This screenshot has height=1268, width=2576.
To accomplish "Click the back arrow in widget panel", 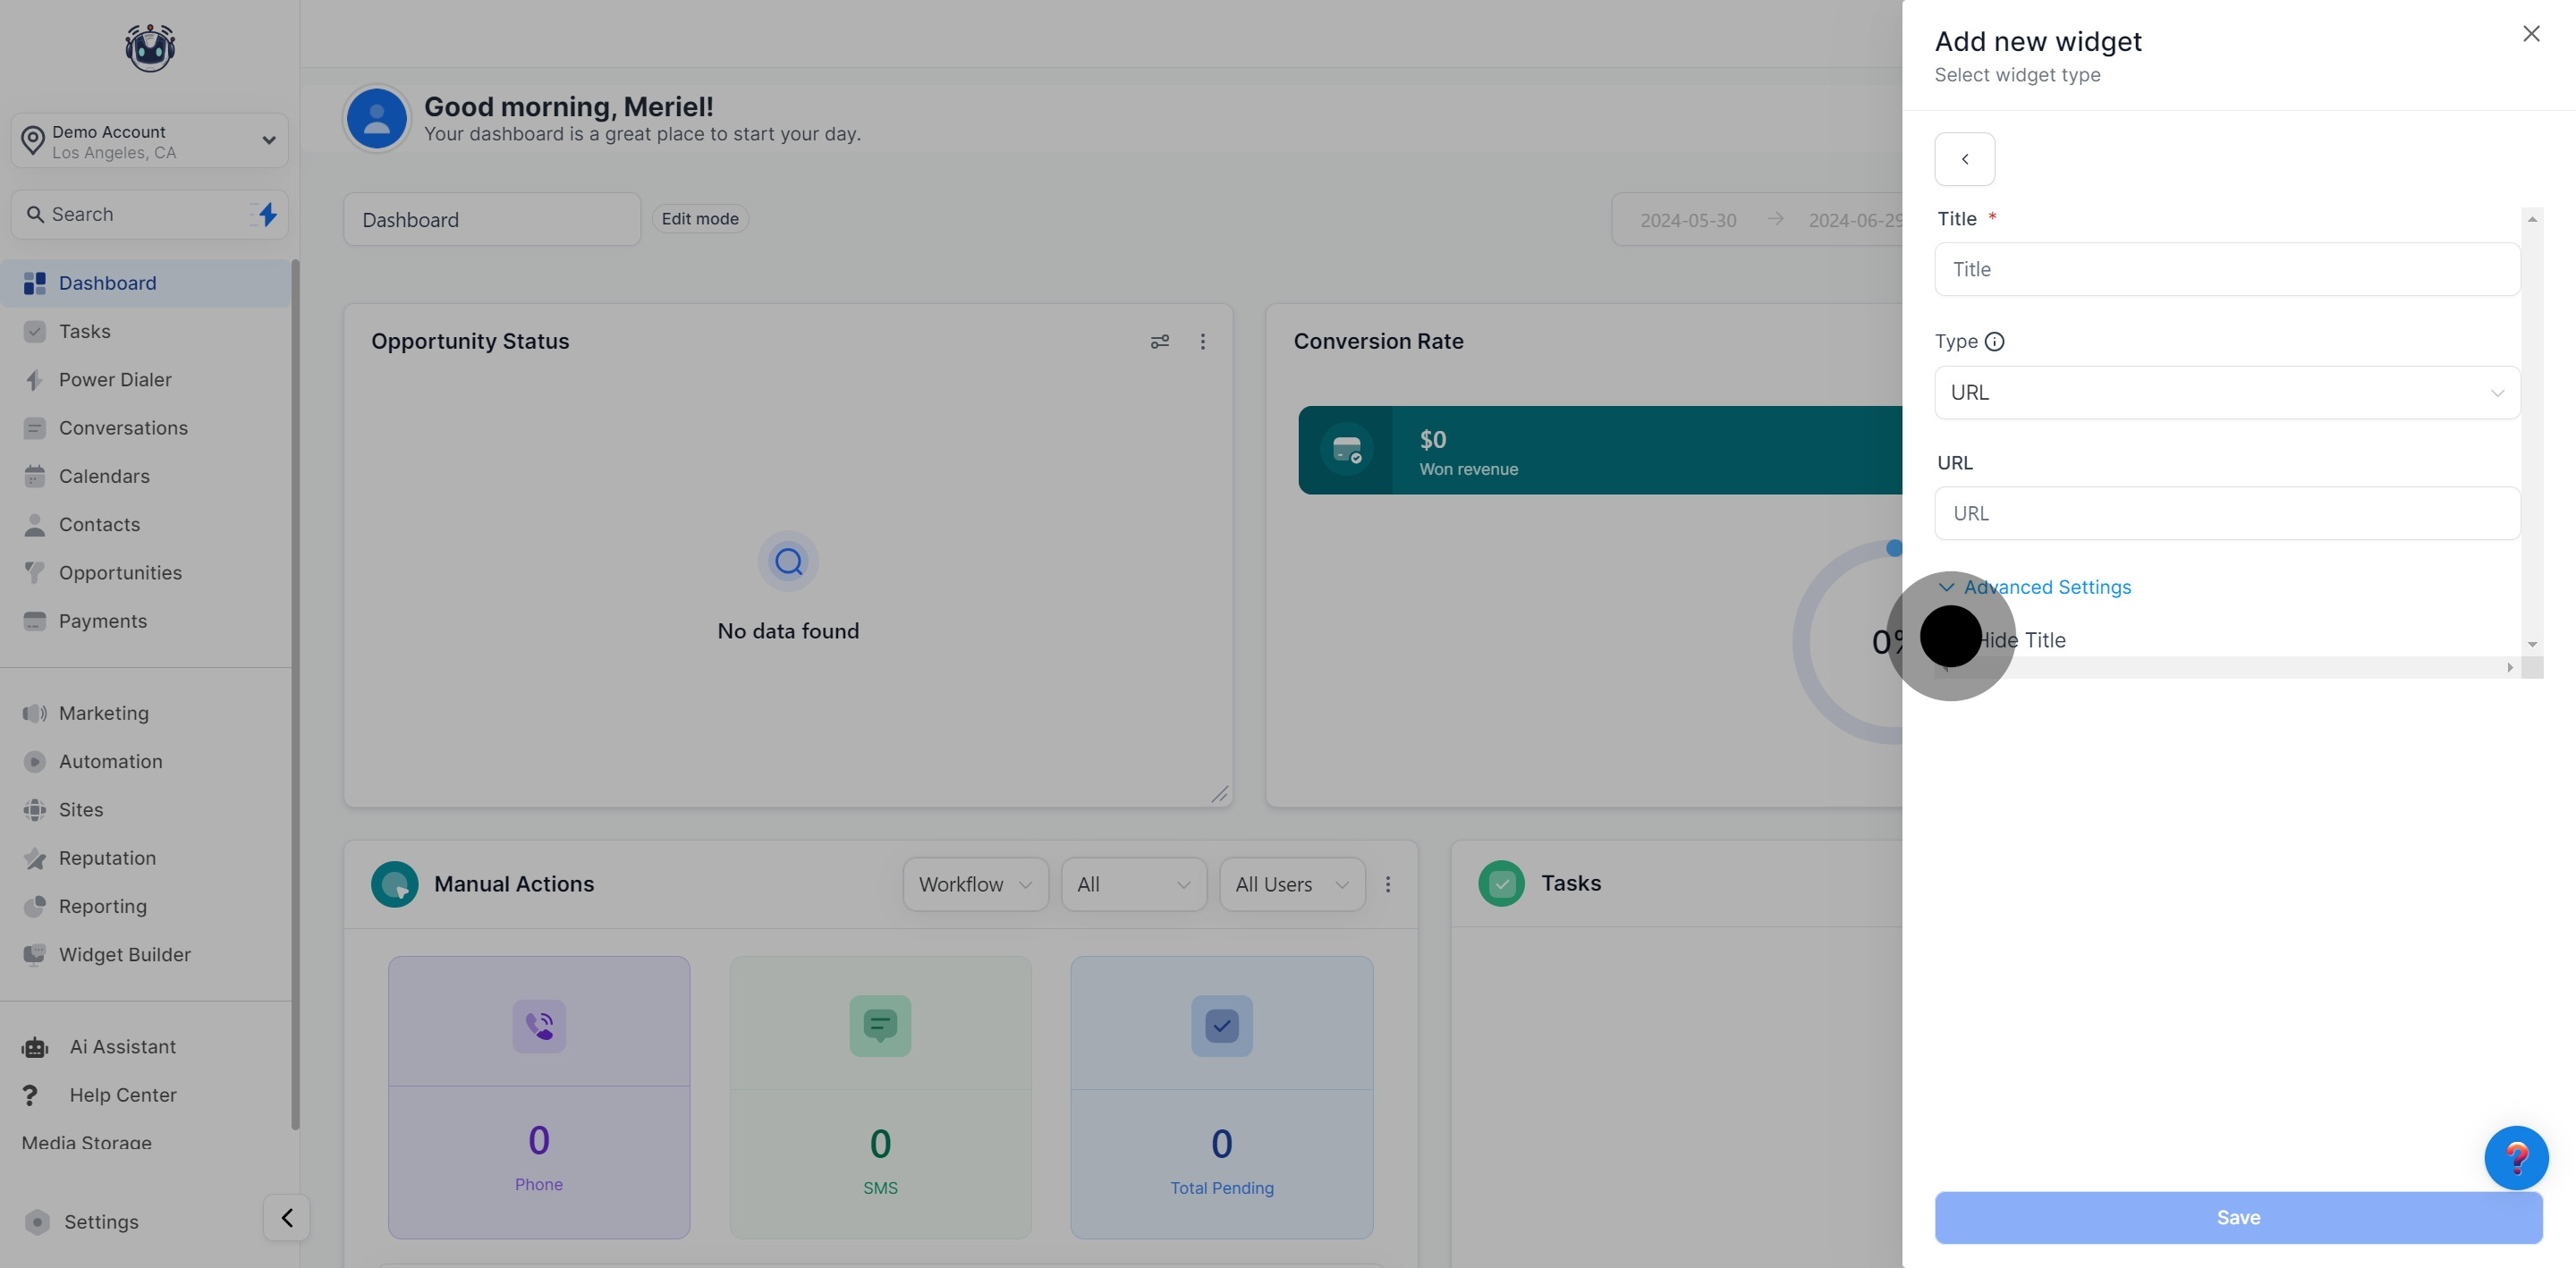I will click(1964, 159).
